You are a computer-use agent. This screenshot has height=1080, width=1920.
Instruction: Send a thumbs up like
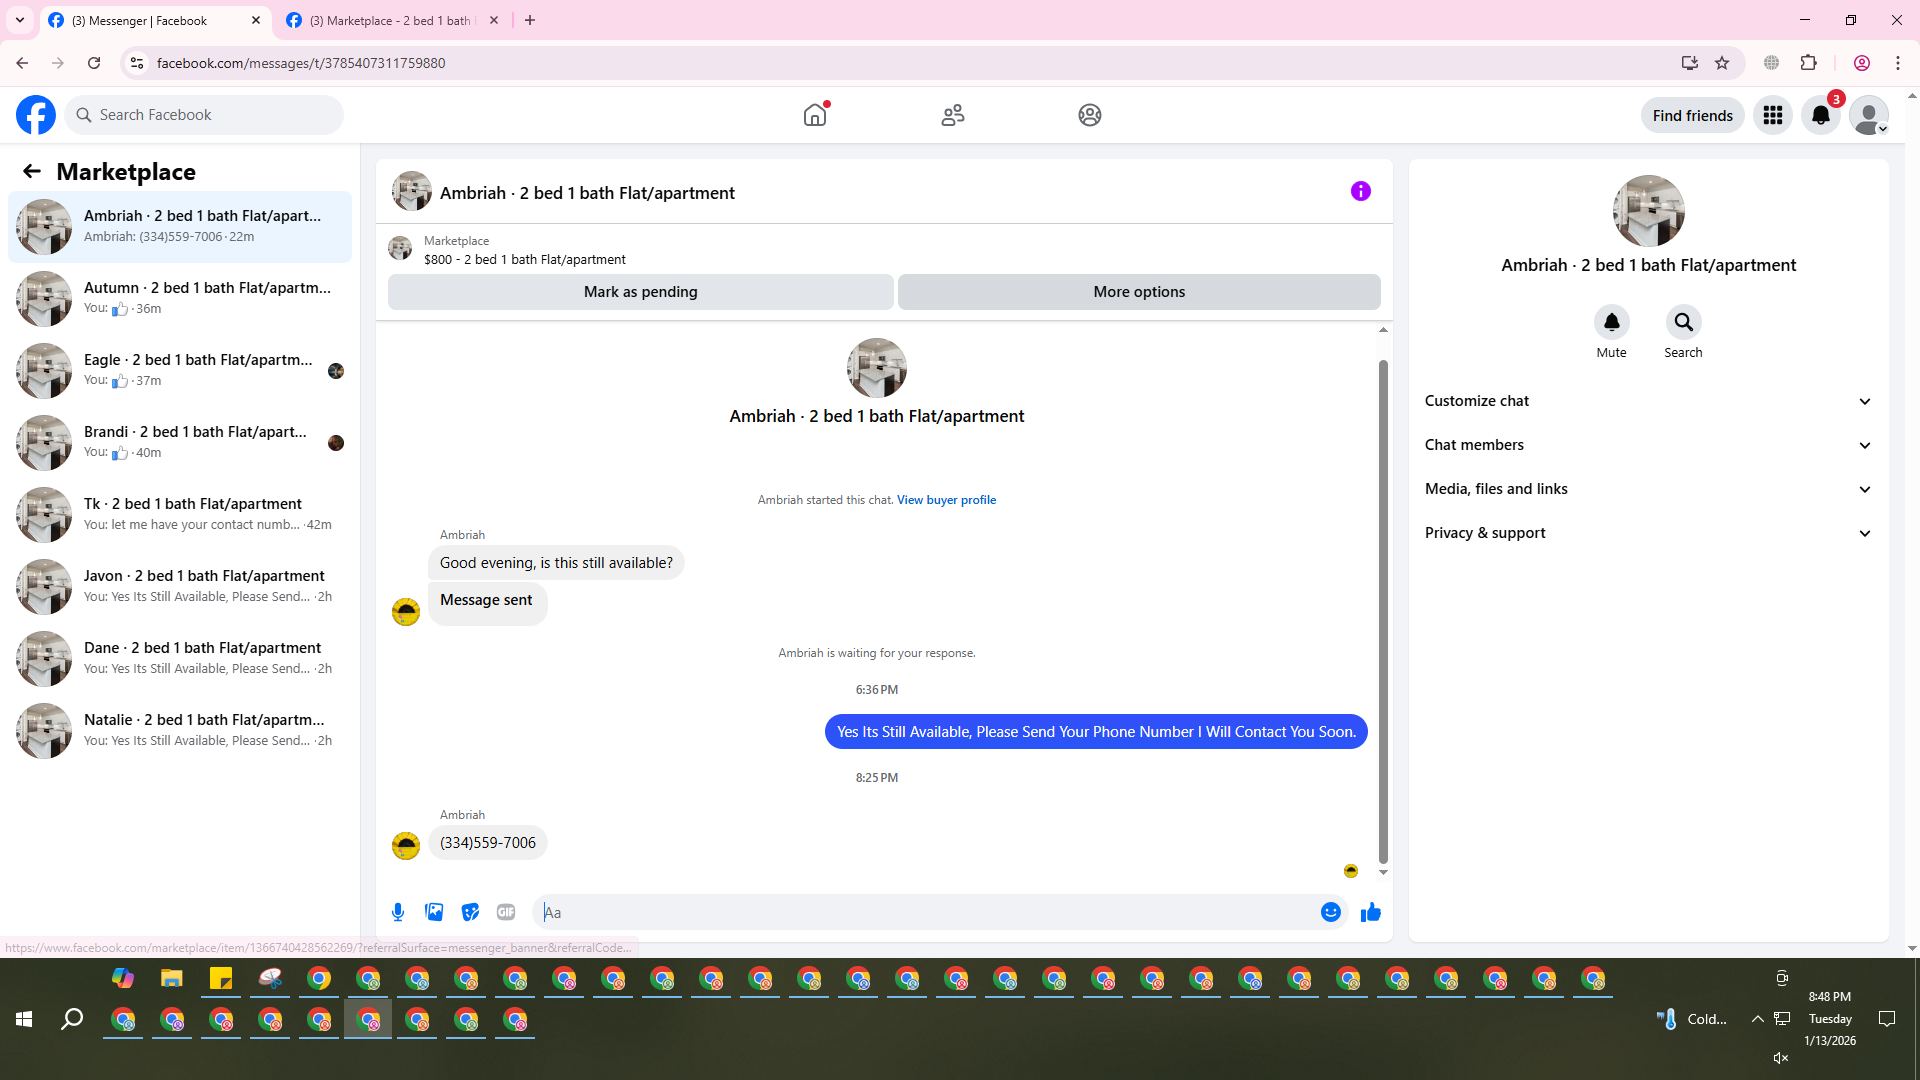(x=1370, y=912)
